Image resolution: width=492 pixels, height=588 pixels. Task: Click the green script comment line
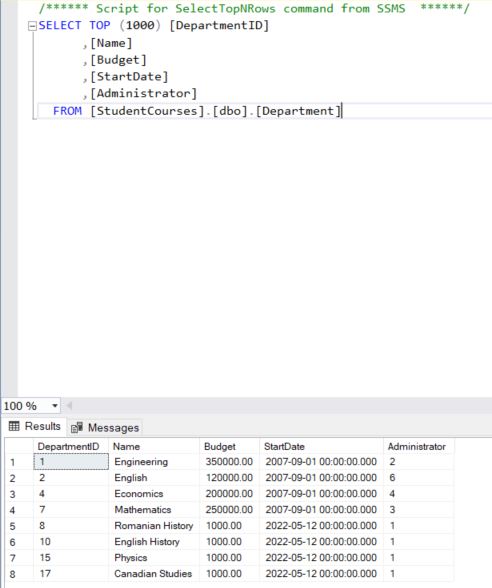pos(254,8)
